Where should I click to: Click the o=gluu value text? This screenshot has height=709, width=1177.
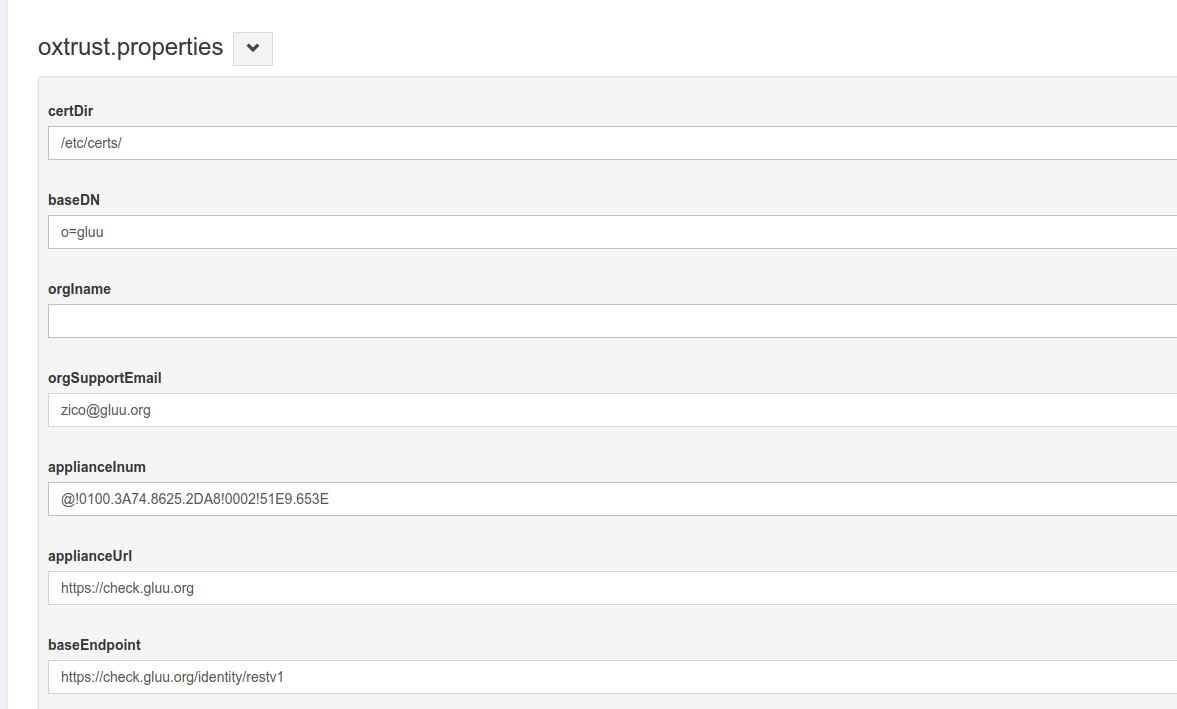coord(82,232)
